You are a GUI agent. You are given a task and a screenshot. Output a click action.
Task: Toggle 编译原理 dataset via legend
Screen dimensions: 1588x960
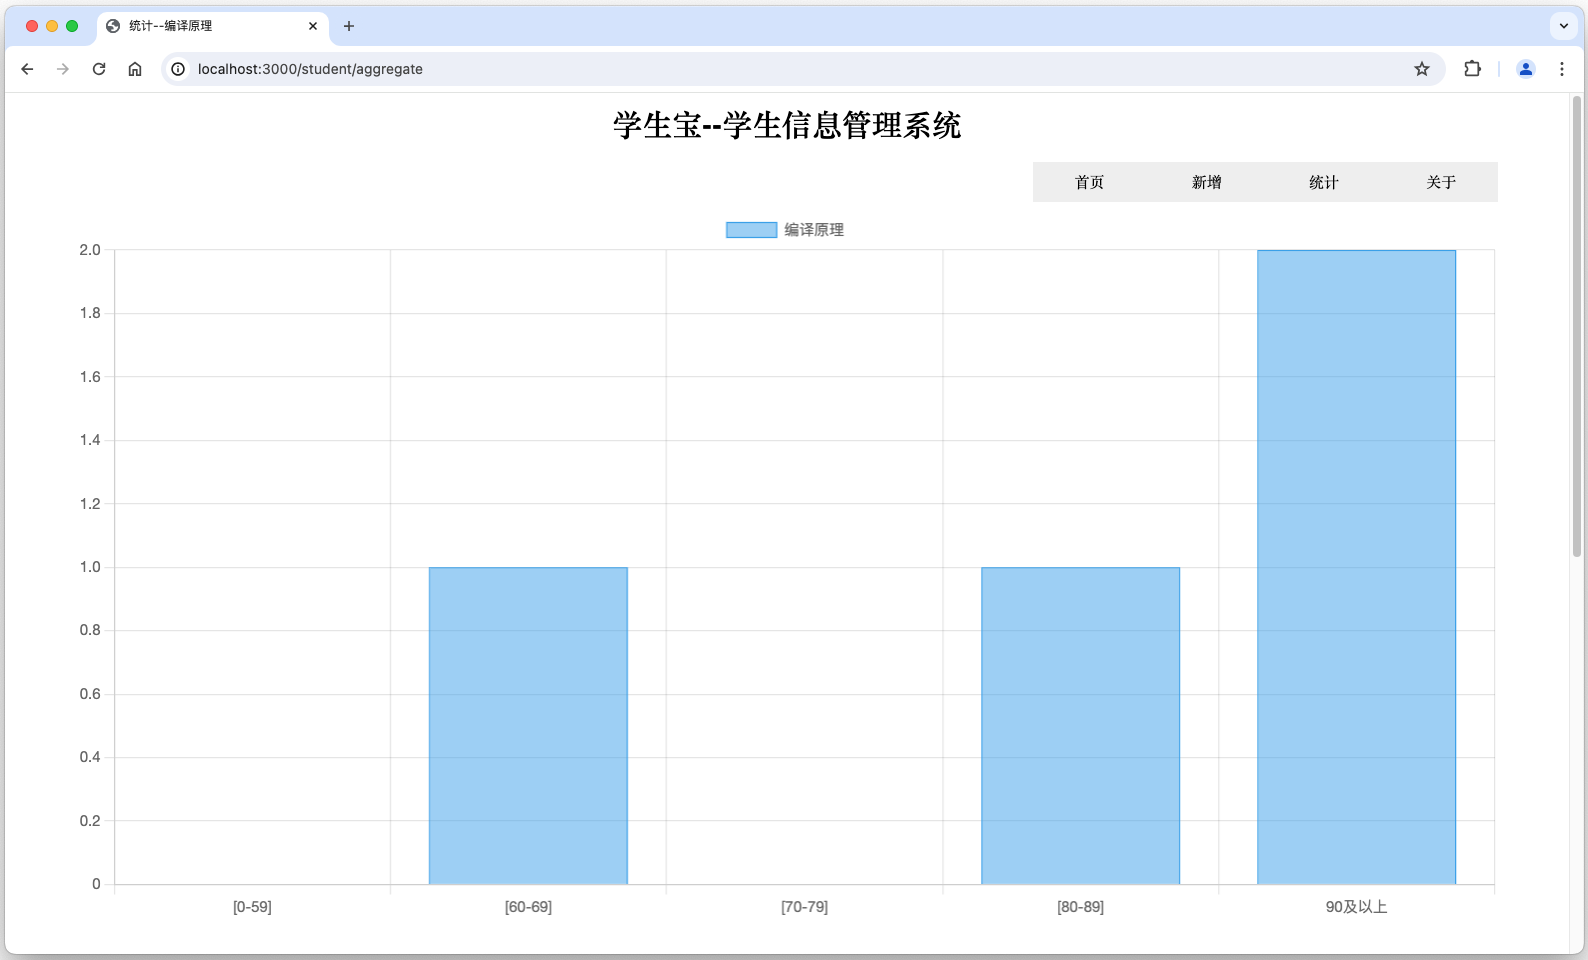(785, 230)
